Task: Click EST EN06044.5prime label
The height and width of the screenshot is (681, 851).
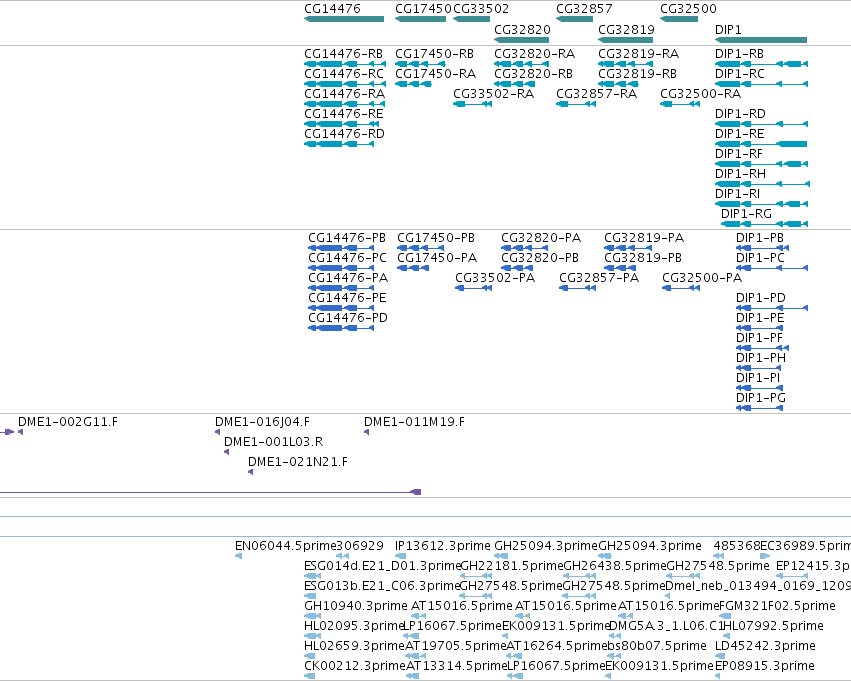Action: [x=285, y=546]
